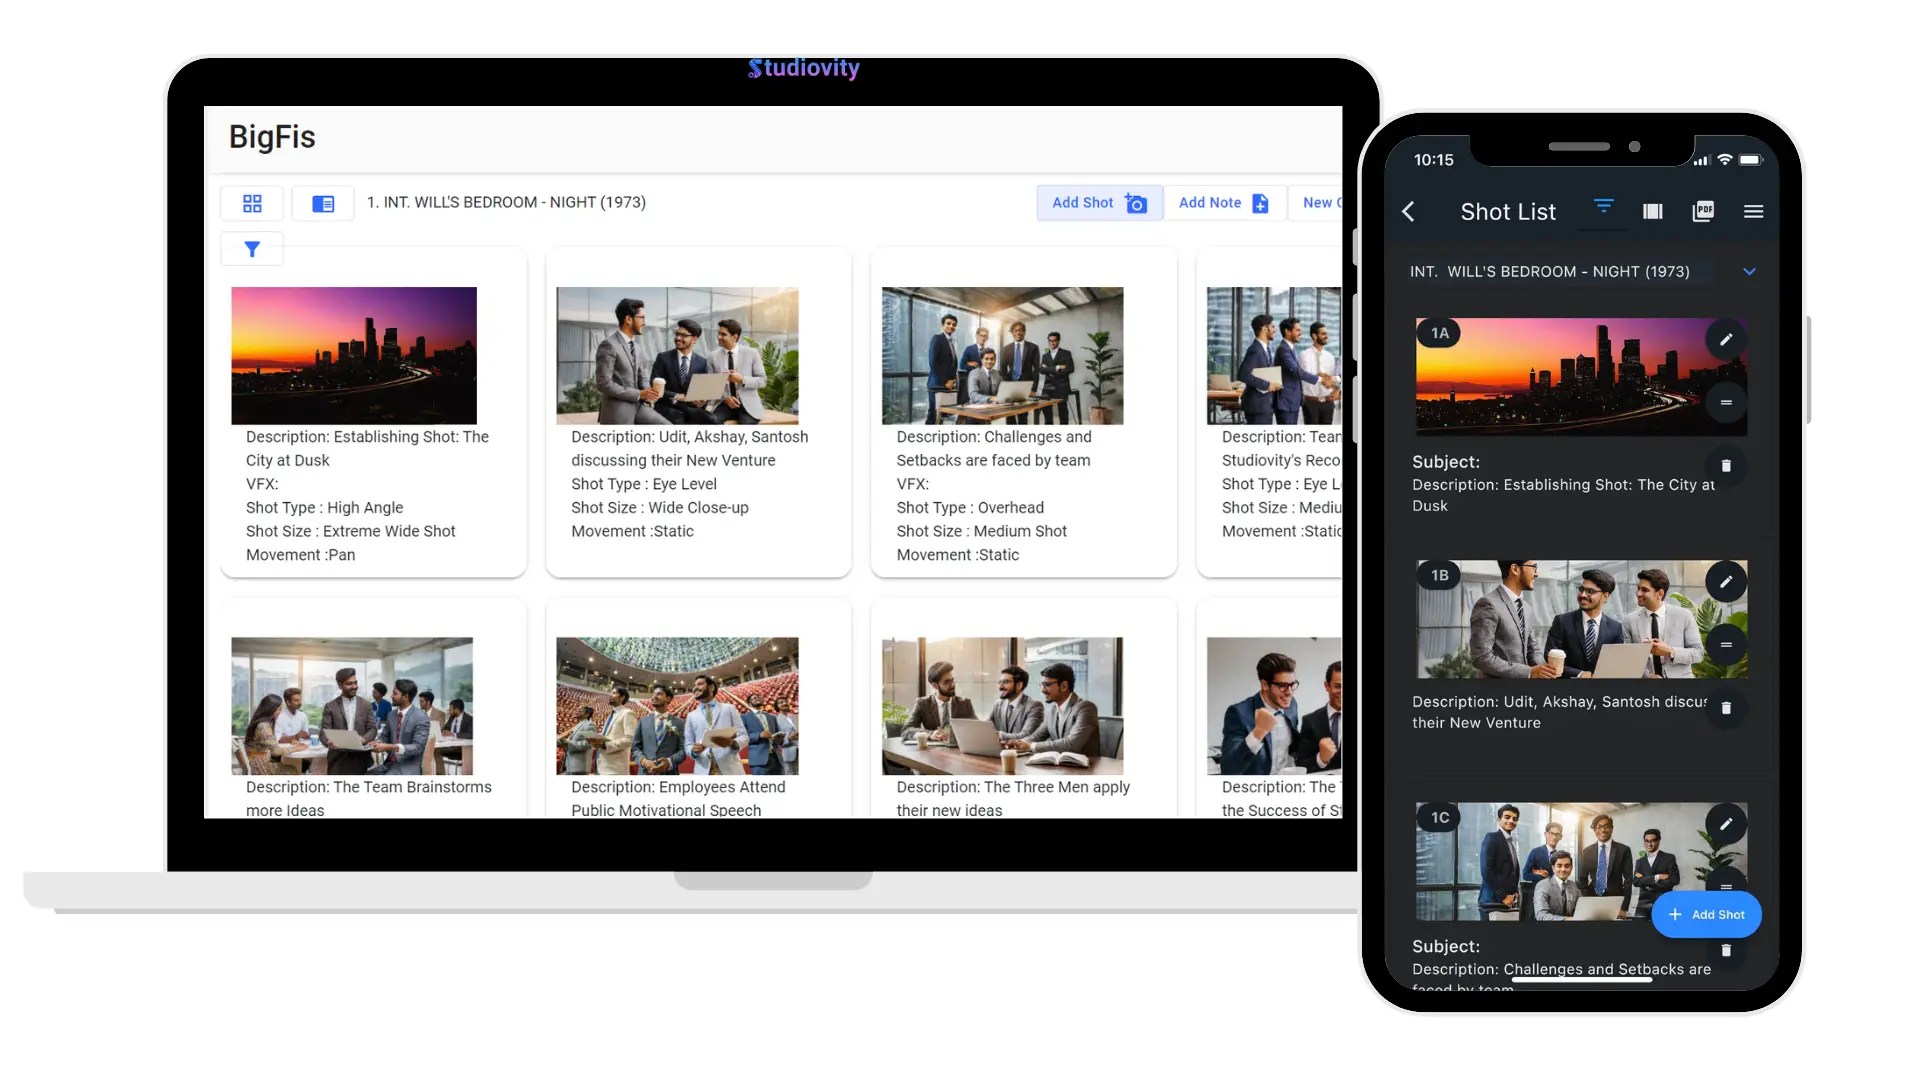Switch to list detail view icon
Screen dimensions: 1920x1080
323,203
